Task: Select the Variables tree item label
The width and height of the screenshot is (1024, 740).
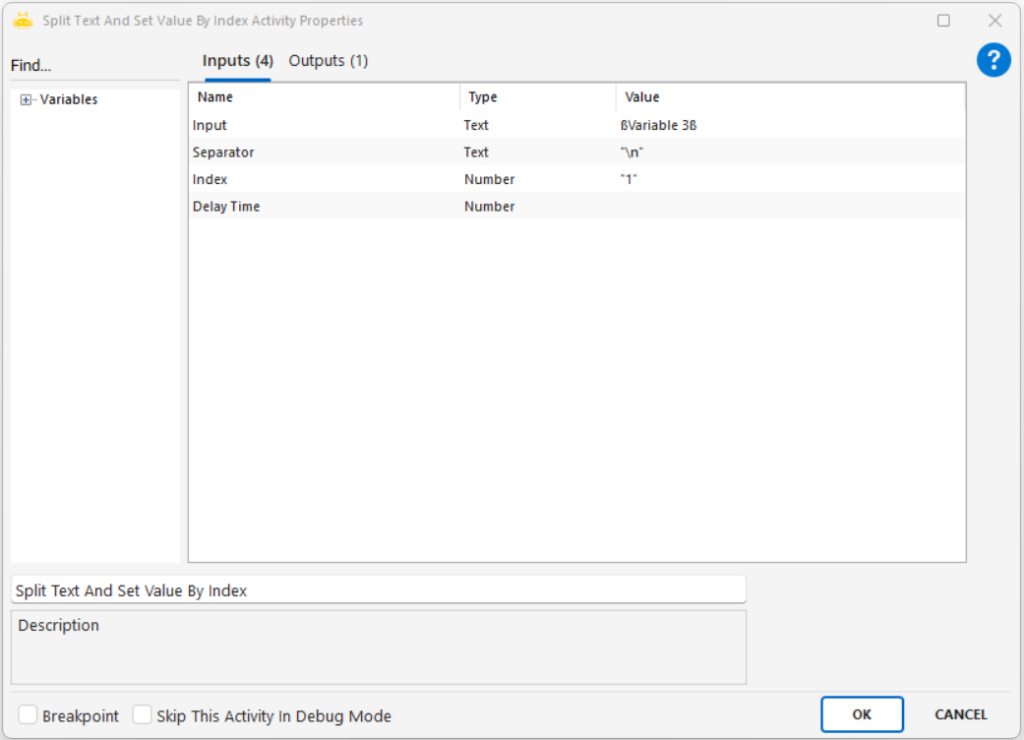Action: [x=68, y=100]
